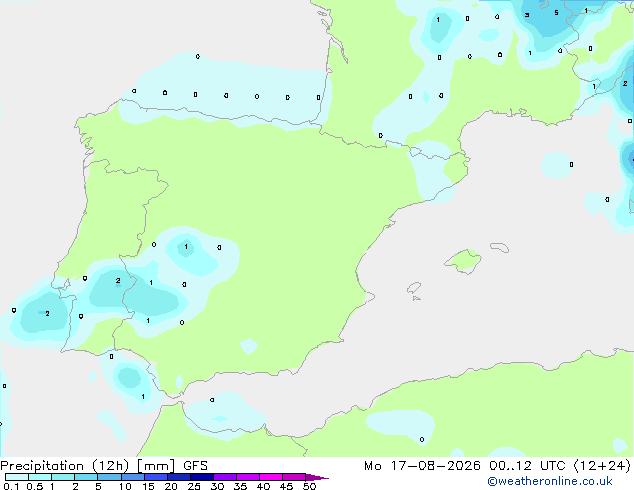Click the '0.5' legend tick label
The height and width of the screenshot is (490, 634).
(34, 486)
